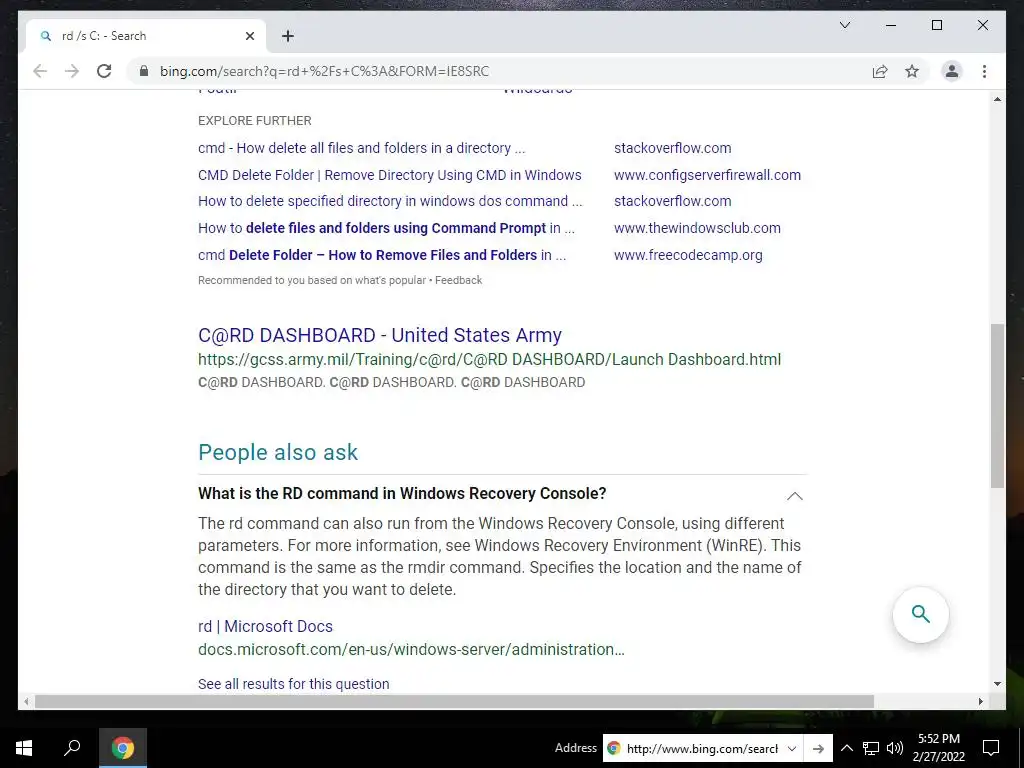Select the 'rd /s C: - Search' tab
1024x768 pixels.
146,36
